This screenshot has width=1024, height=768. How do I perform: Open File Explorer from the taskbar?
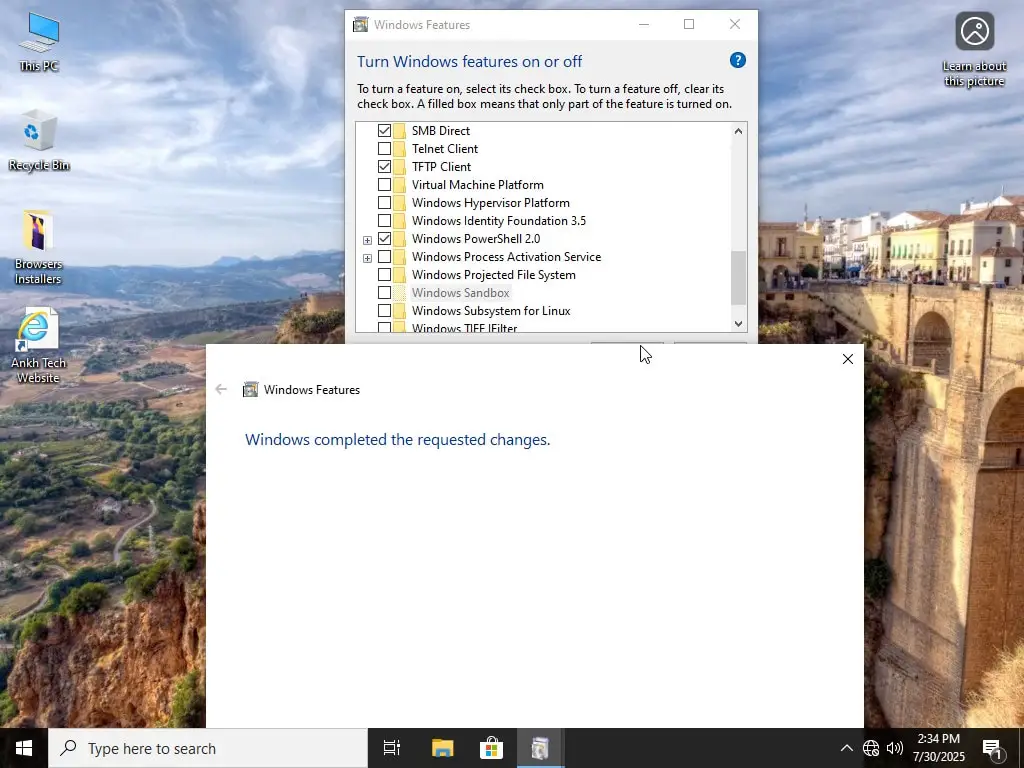442,748
